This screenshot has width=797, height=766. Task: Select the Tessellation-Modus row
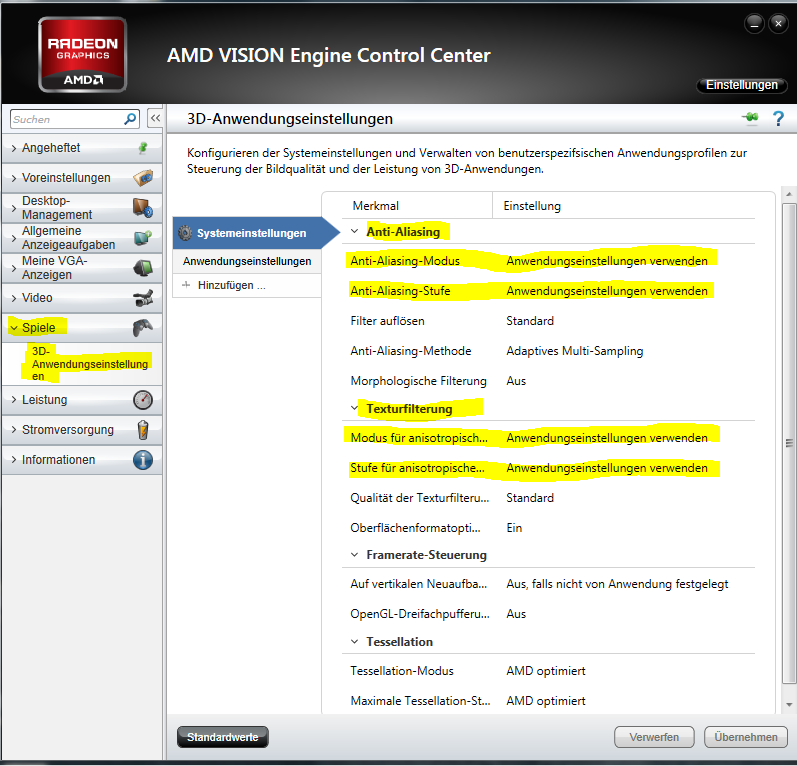[549, 671]
